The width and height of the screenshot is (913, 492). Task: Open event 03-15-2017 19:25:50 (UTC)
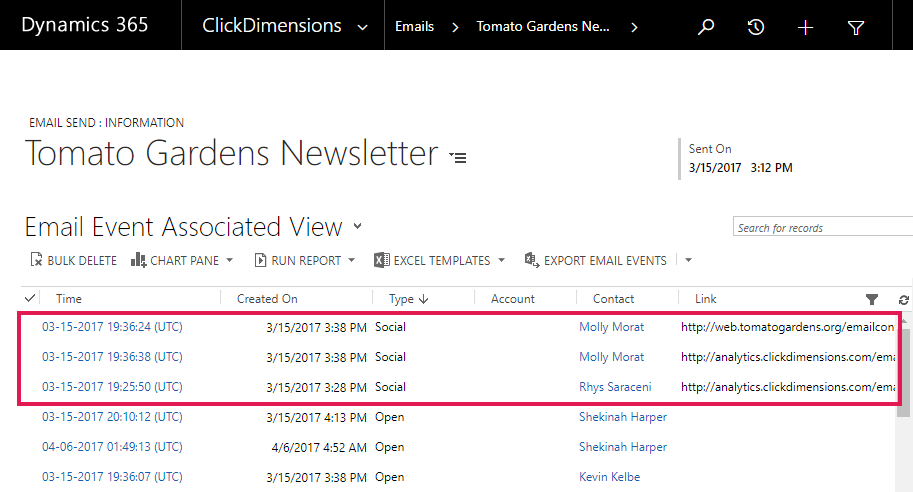click(112, 387)
